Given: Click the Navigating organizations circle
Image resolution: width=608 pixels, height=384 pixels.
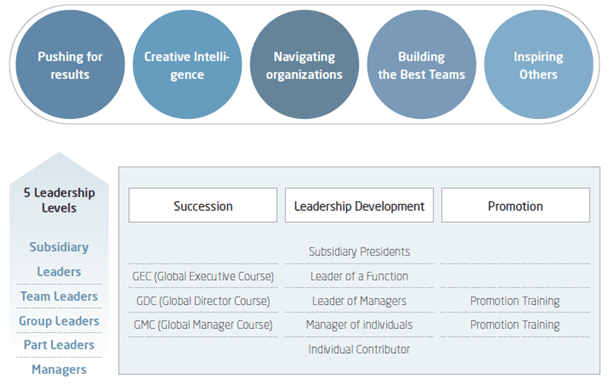Looking at the screenshot, I should tap(304, 65).
